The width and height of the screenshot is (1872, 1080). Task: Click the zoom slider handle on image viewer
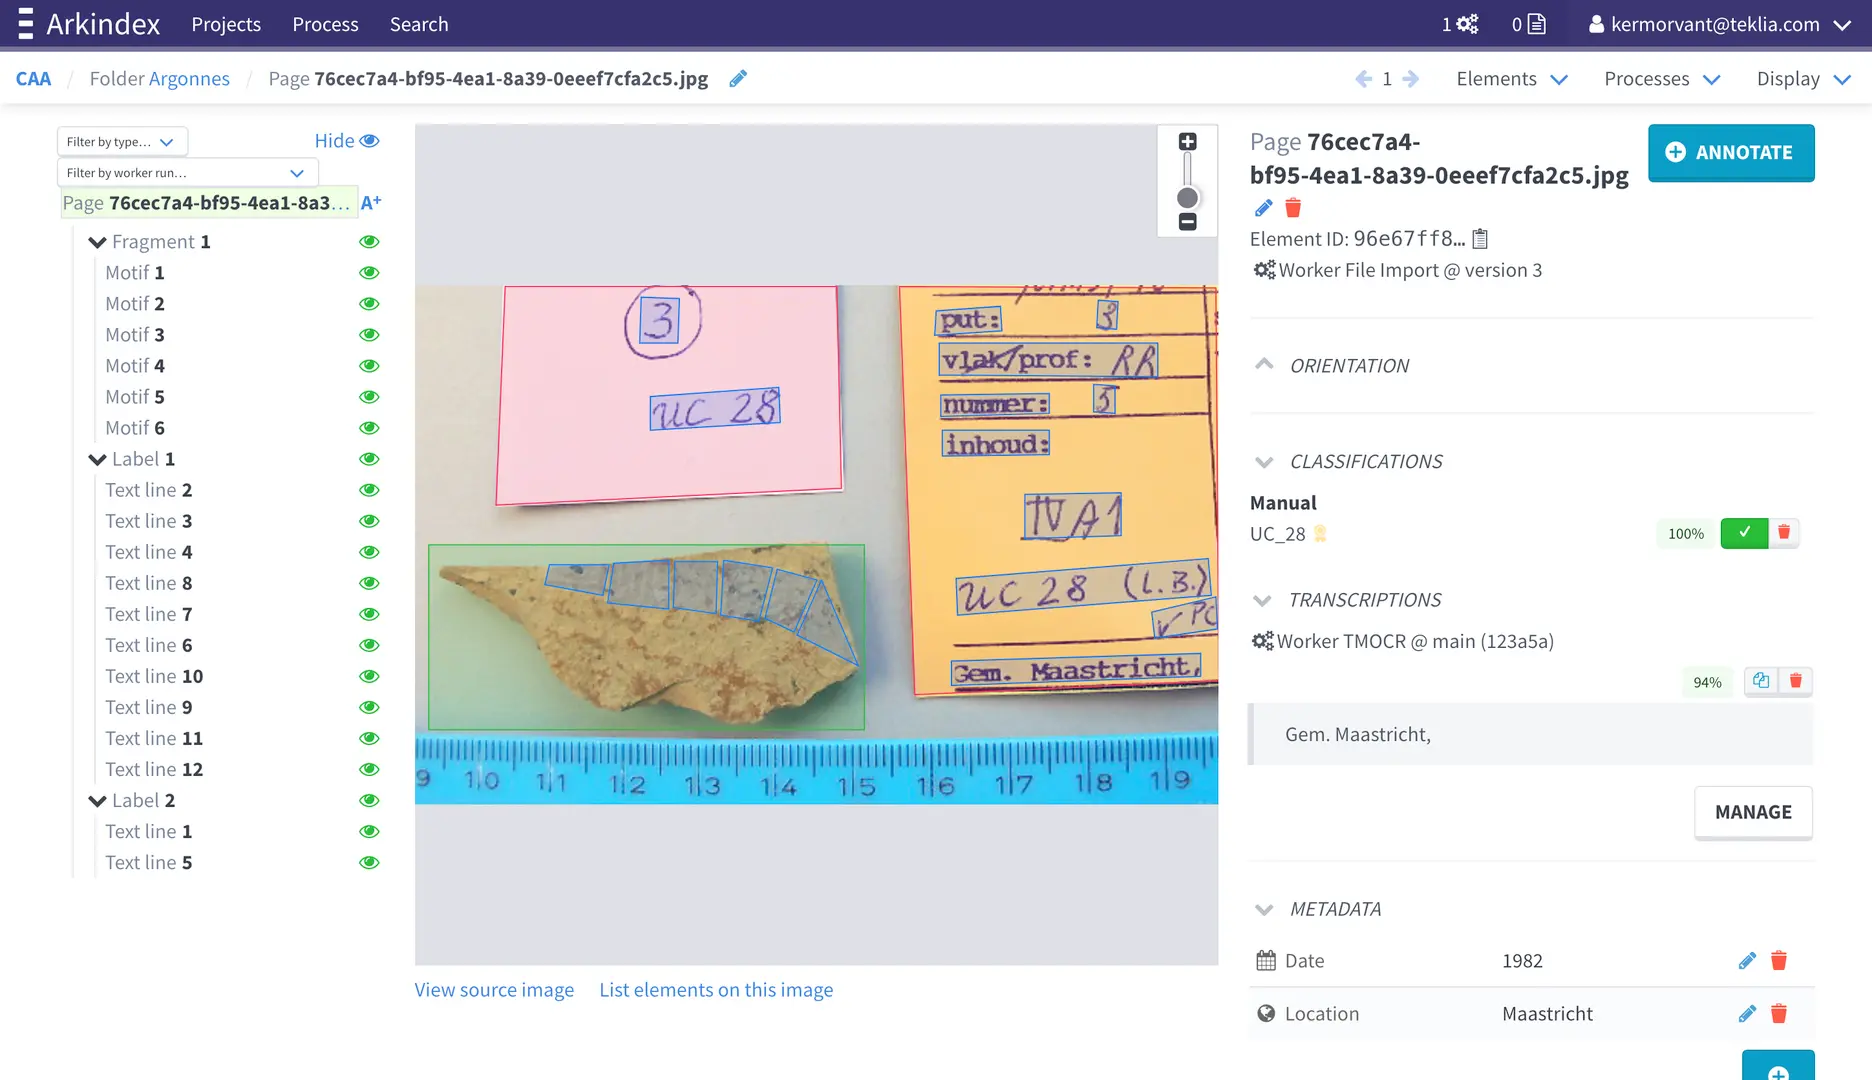click(x=1187, y=198)
